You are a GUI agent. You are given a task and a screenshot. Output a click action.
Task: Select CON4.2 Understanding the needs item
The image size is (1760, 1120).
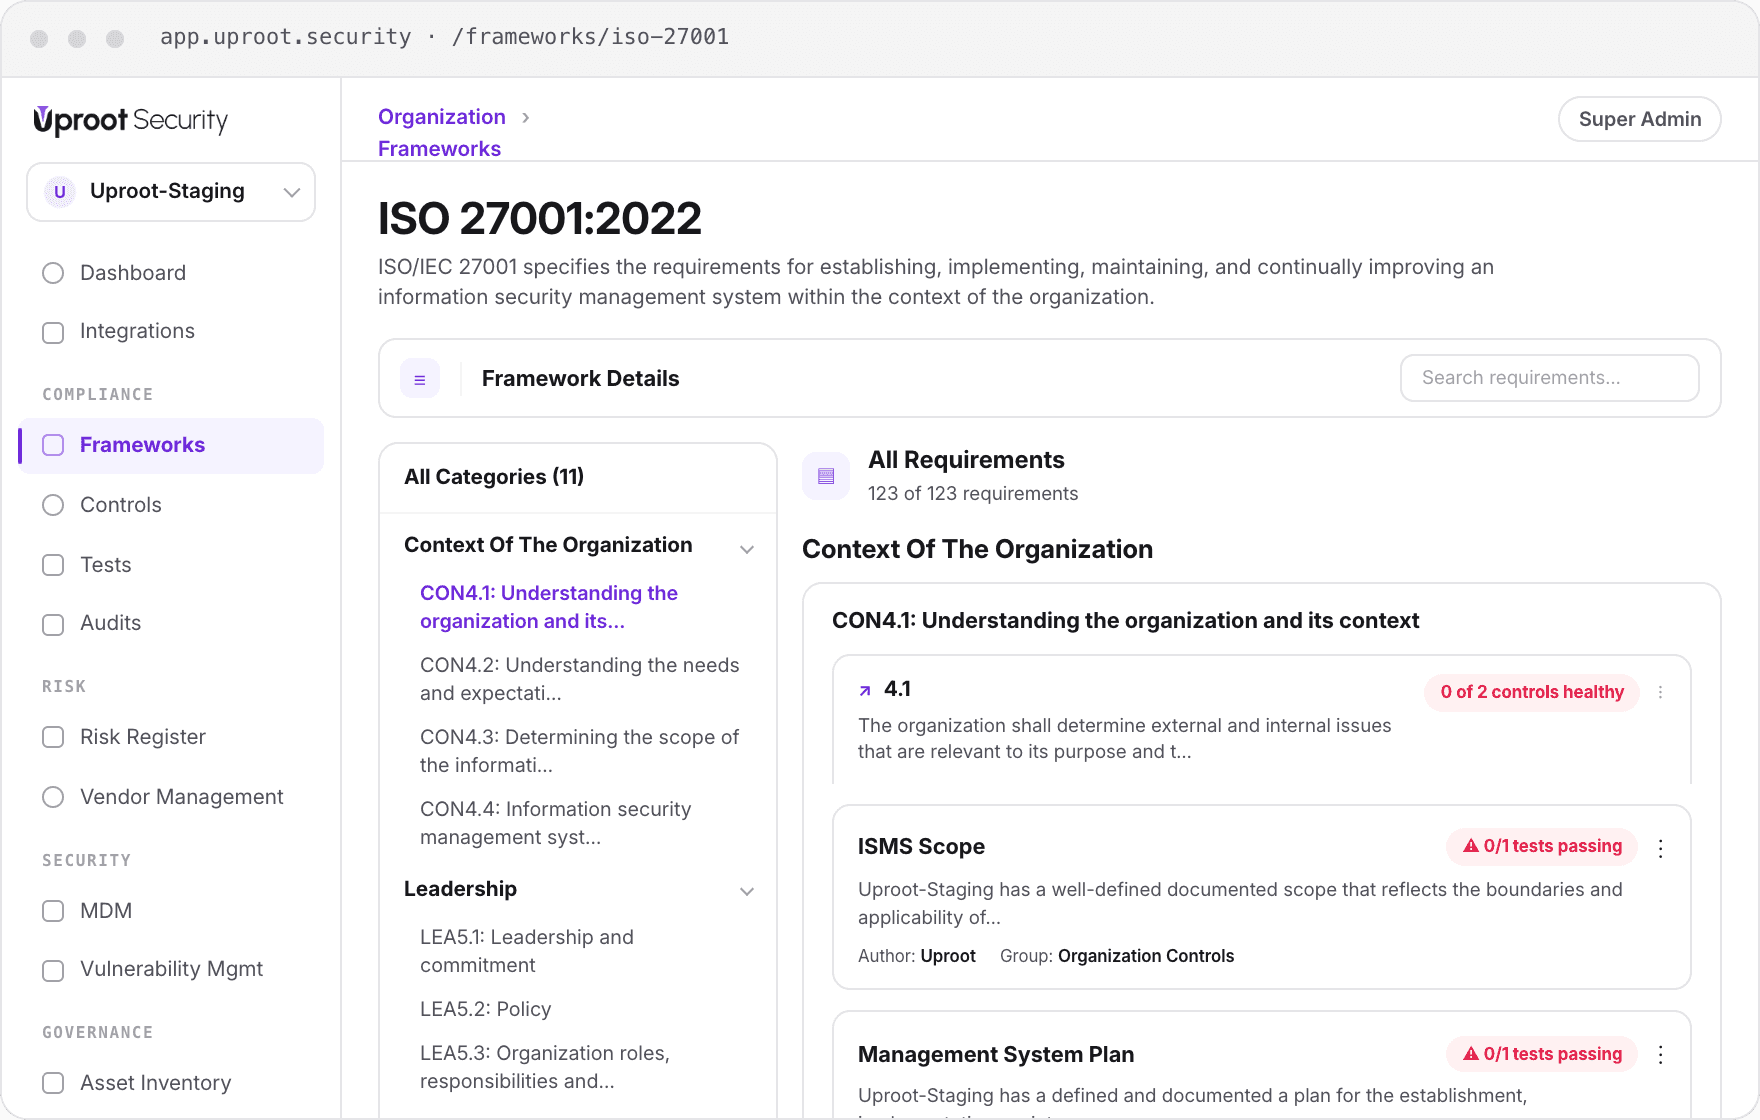(x=580, y=679)
